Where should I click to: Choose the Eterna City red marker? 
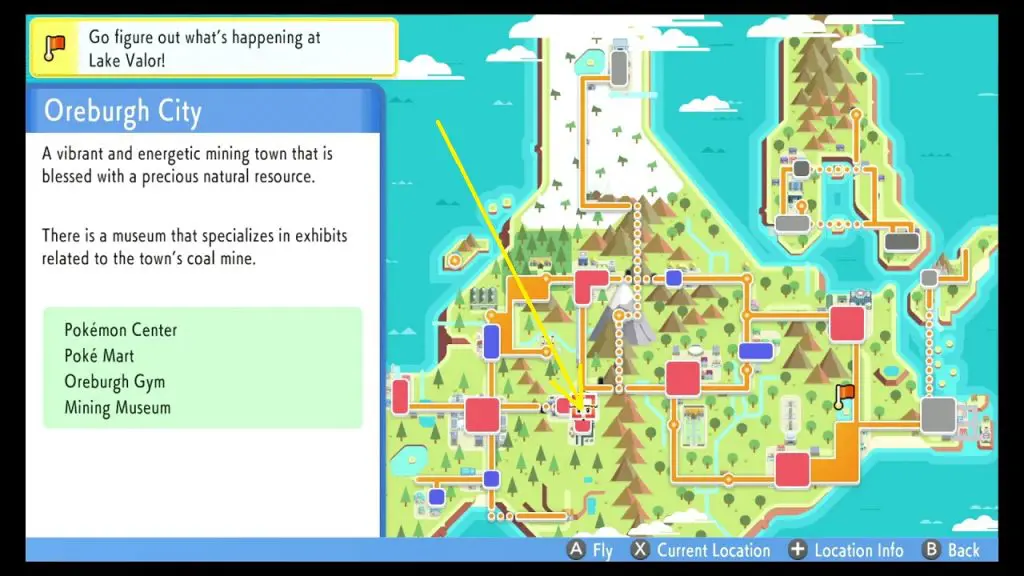click(589, 286)
